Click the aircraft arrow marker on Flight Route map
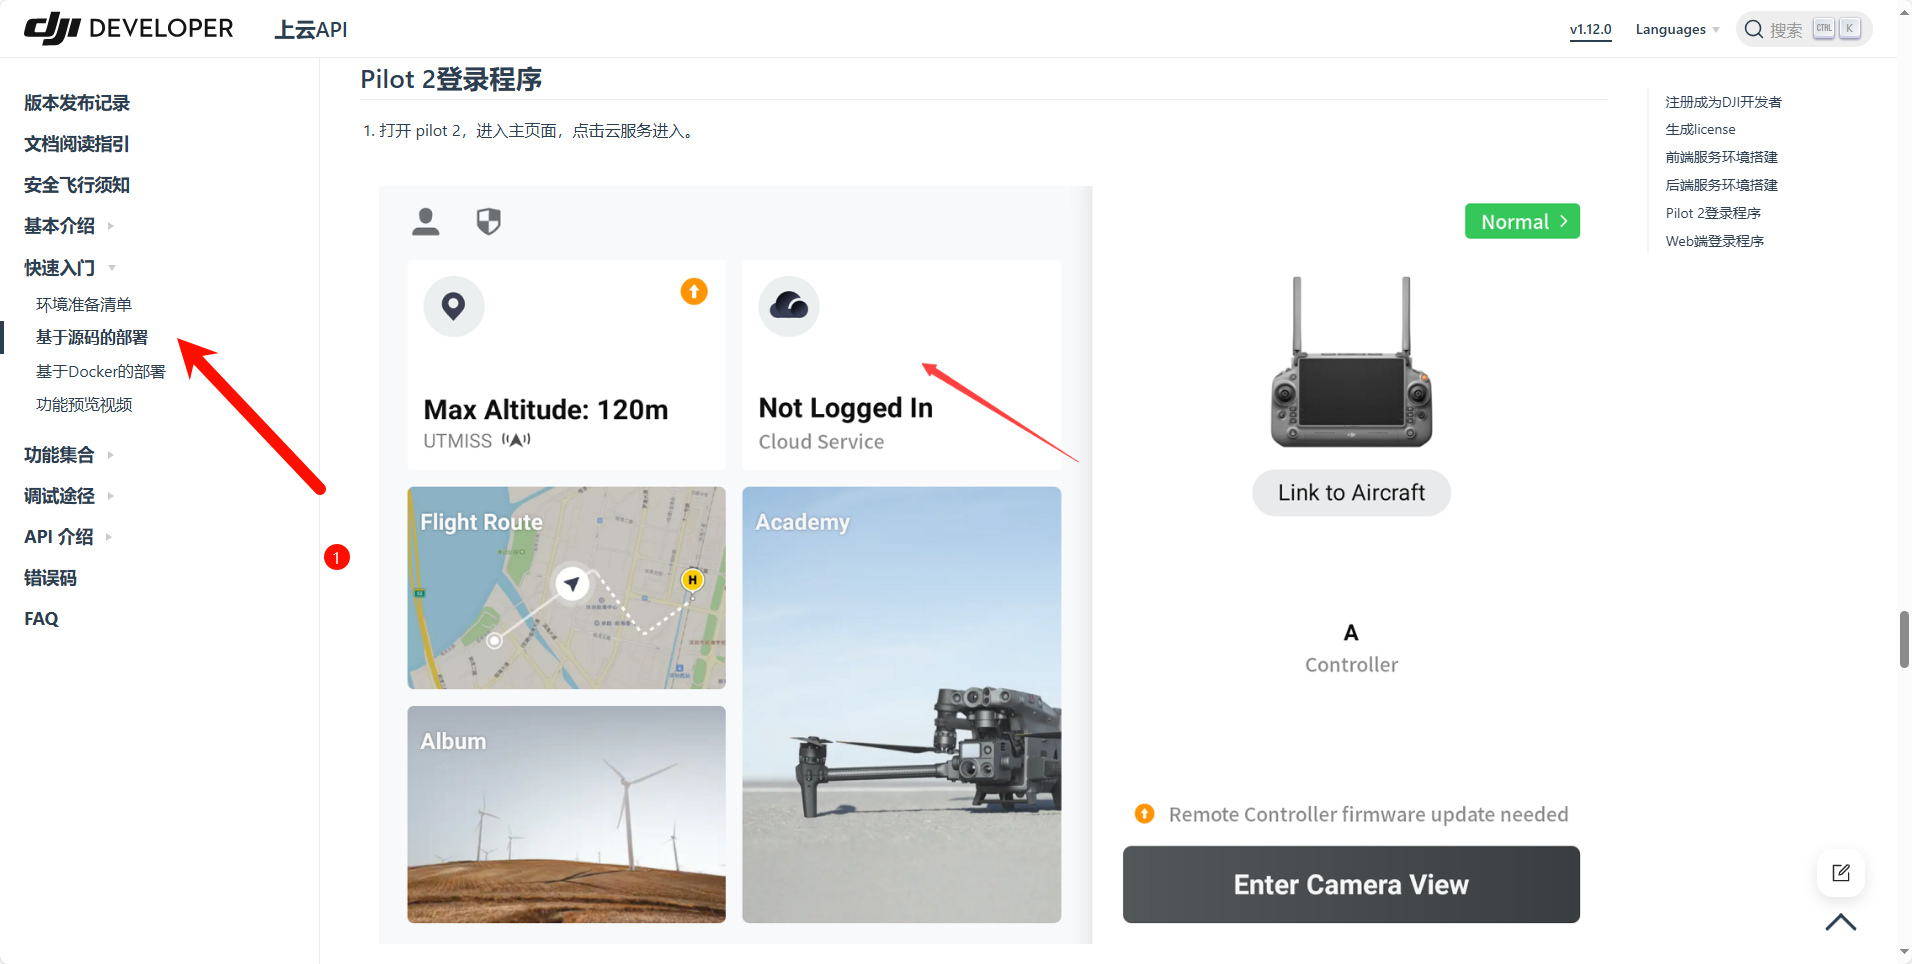 click(x=572, y=583)
